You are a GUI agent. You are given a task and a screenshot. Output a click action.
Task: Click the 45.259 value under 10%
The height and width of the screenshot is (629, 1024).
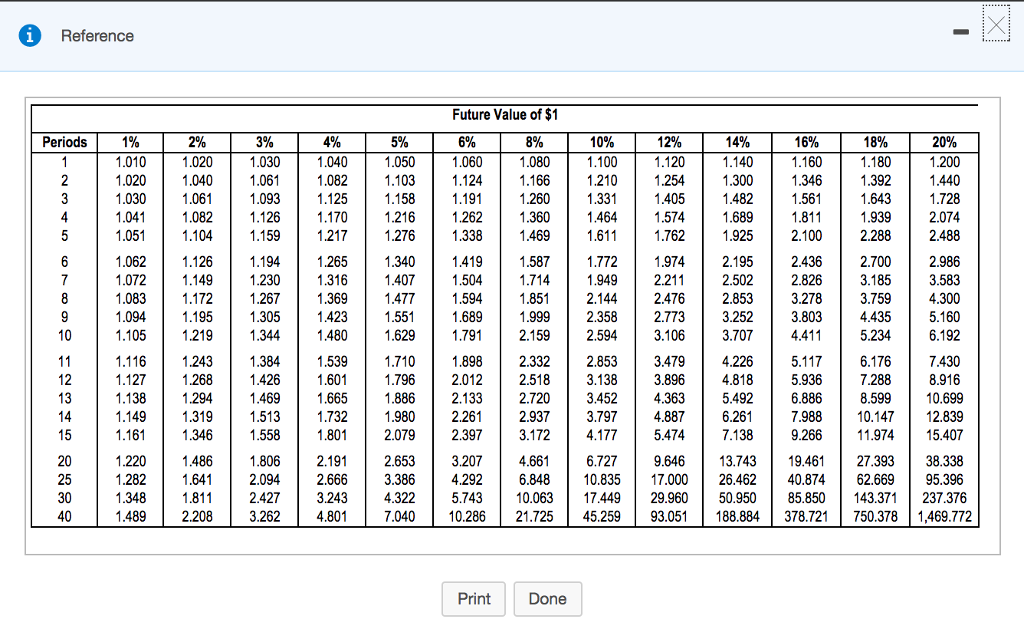(x=602, y=517)
